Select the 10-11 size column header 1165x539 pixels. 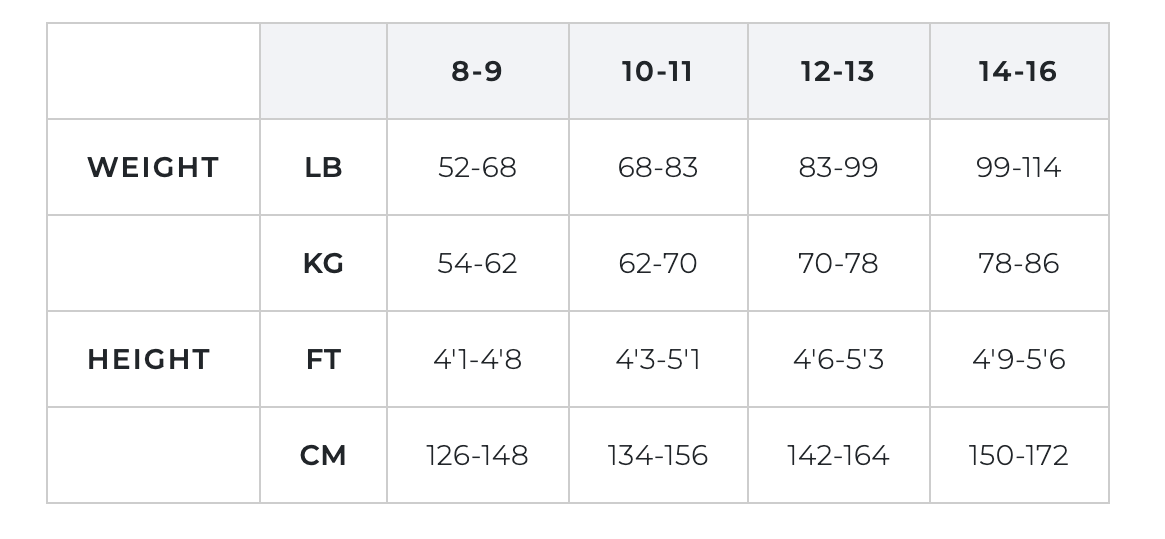click(x=657, y=72)
